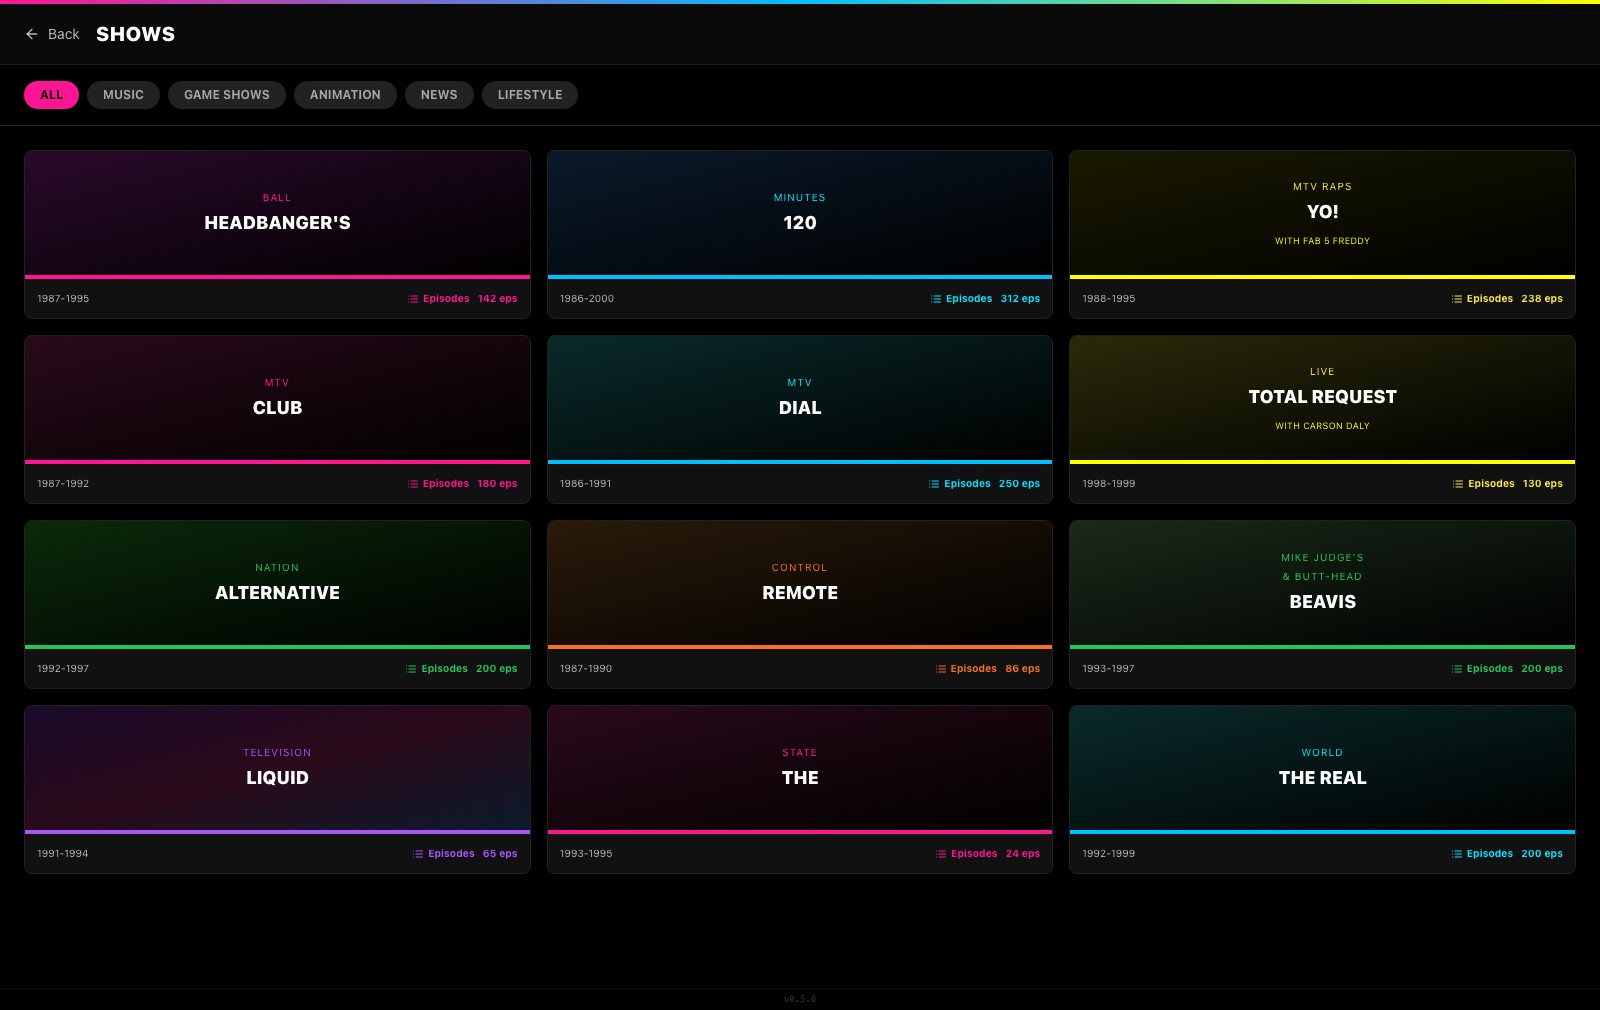Open the BEAVIS show card

click(1322, 604)
